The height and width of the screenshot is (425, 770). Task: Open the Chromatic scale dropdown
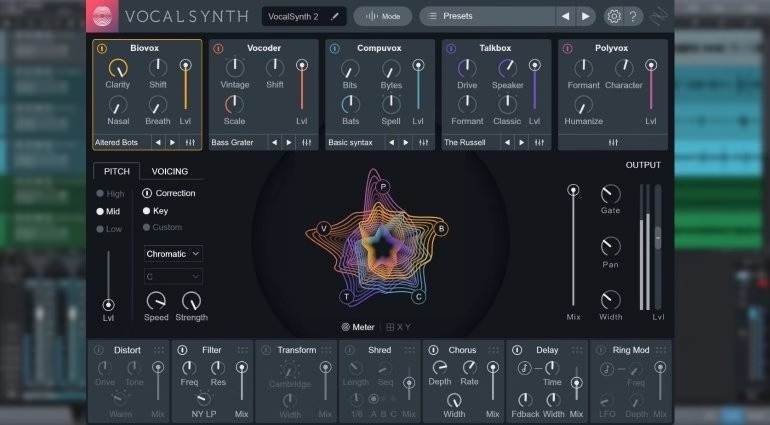[x=173, y=253]
